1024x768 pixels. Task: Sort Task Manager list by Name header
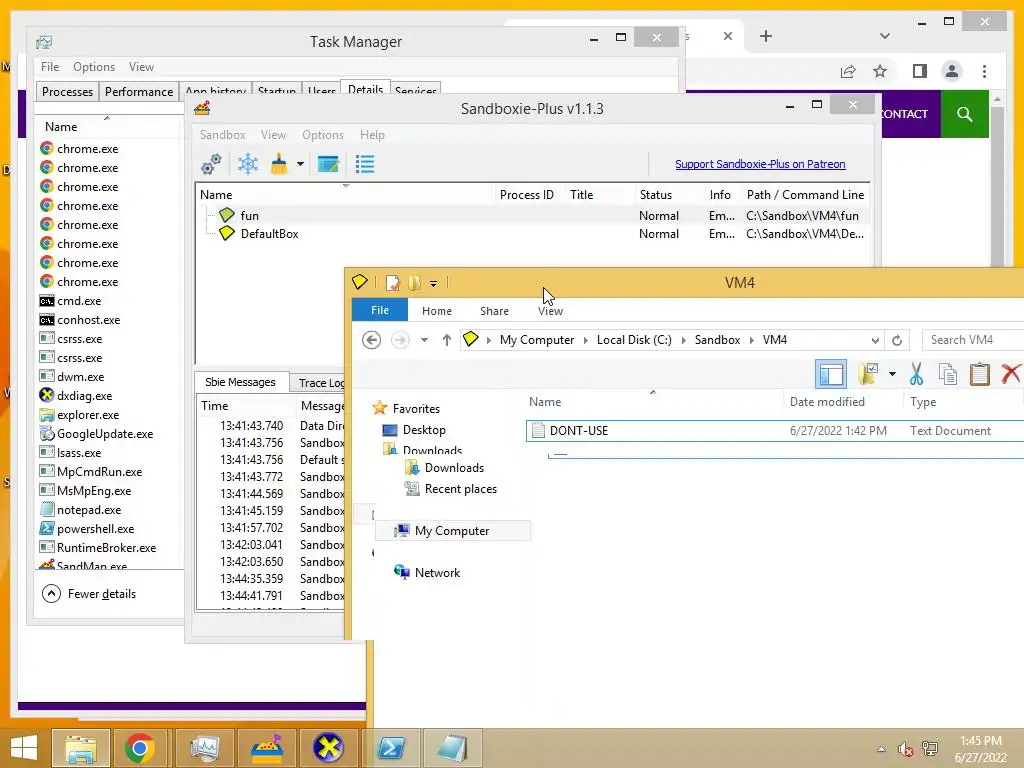[x=61, y=127]
